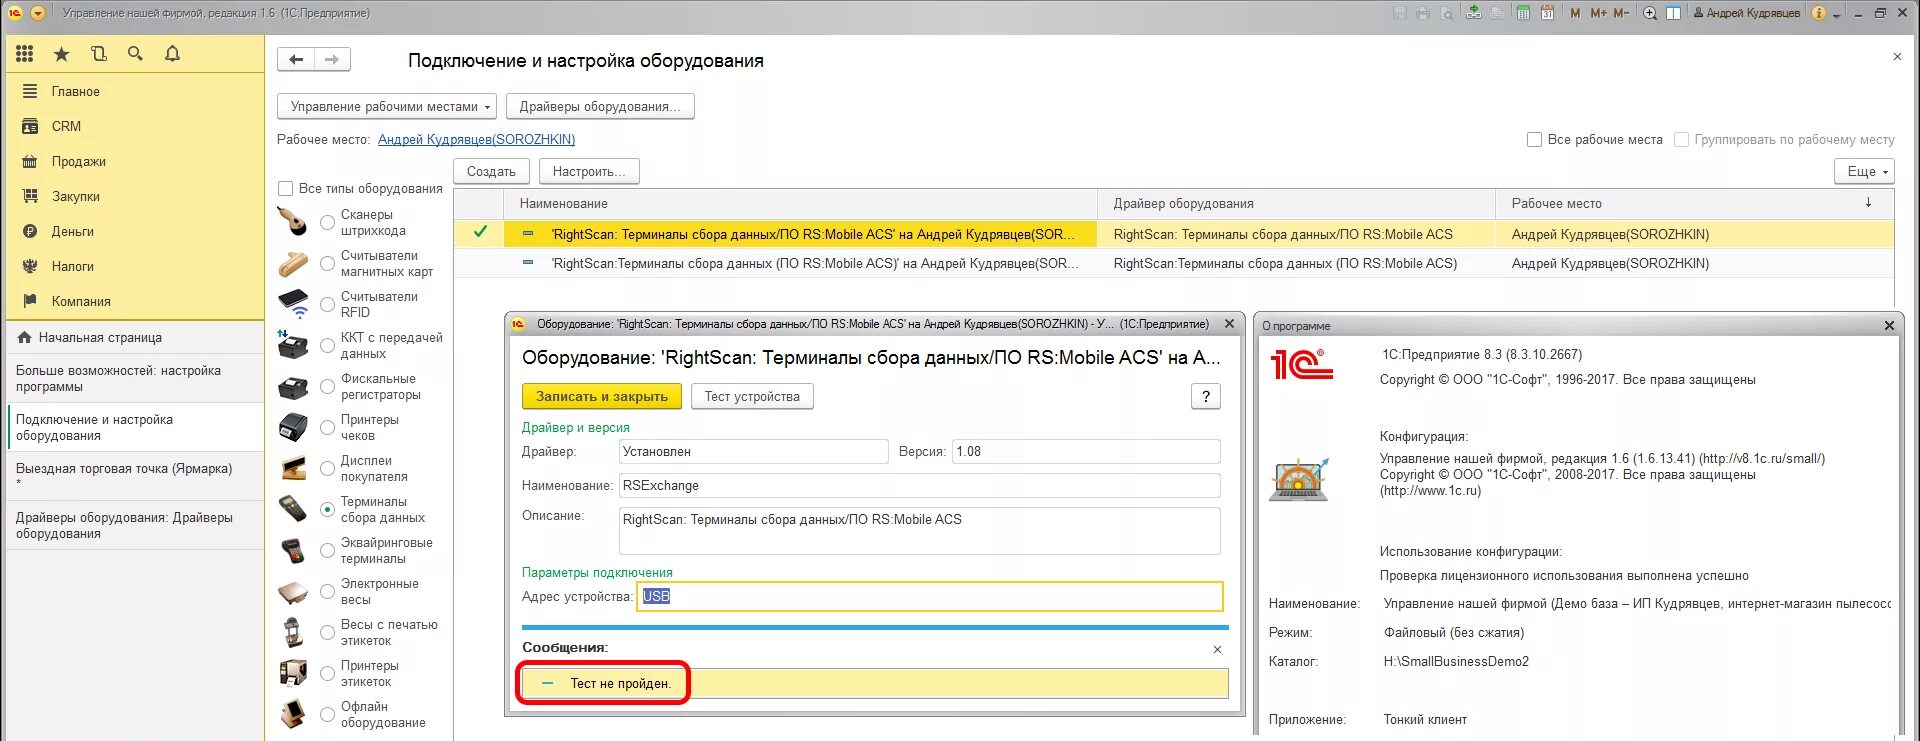Click the M+ memory add button

click(x=1598, y=13)
